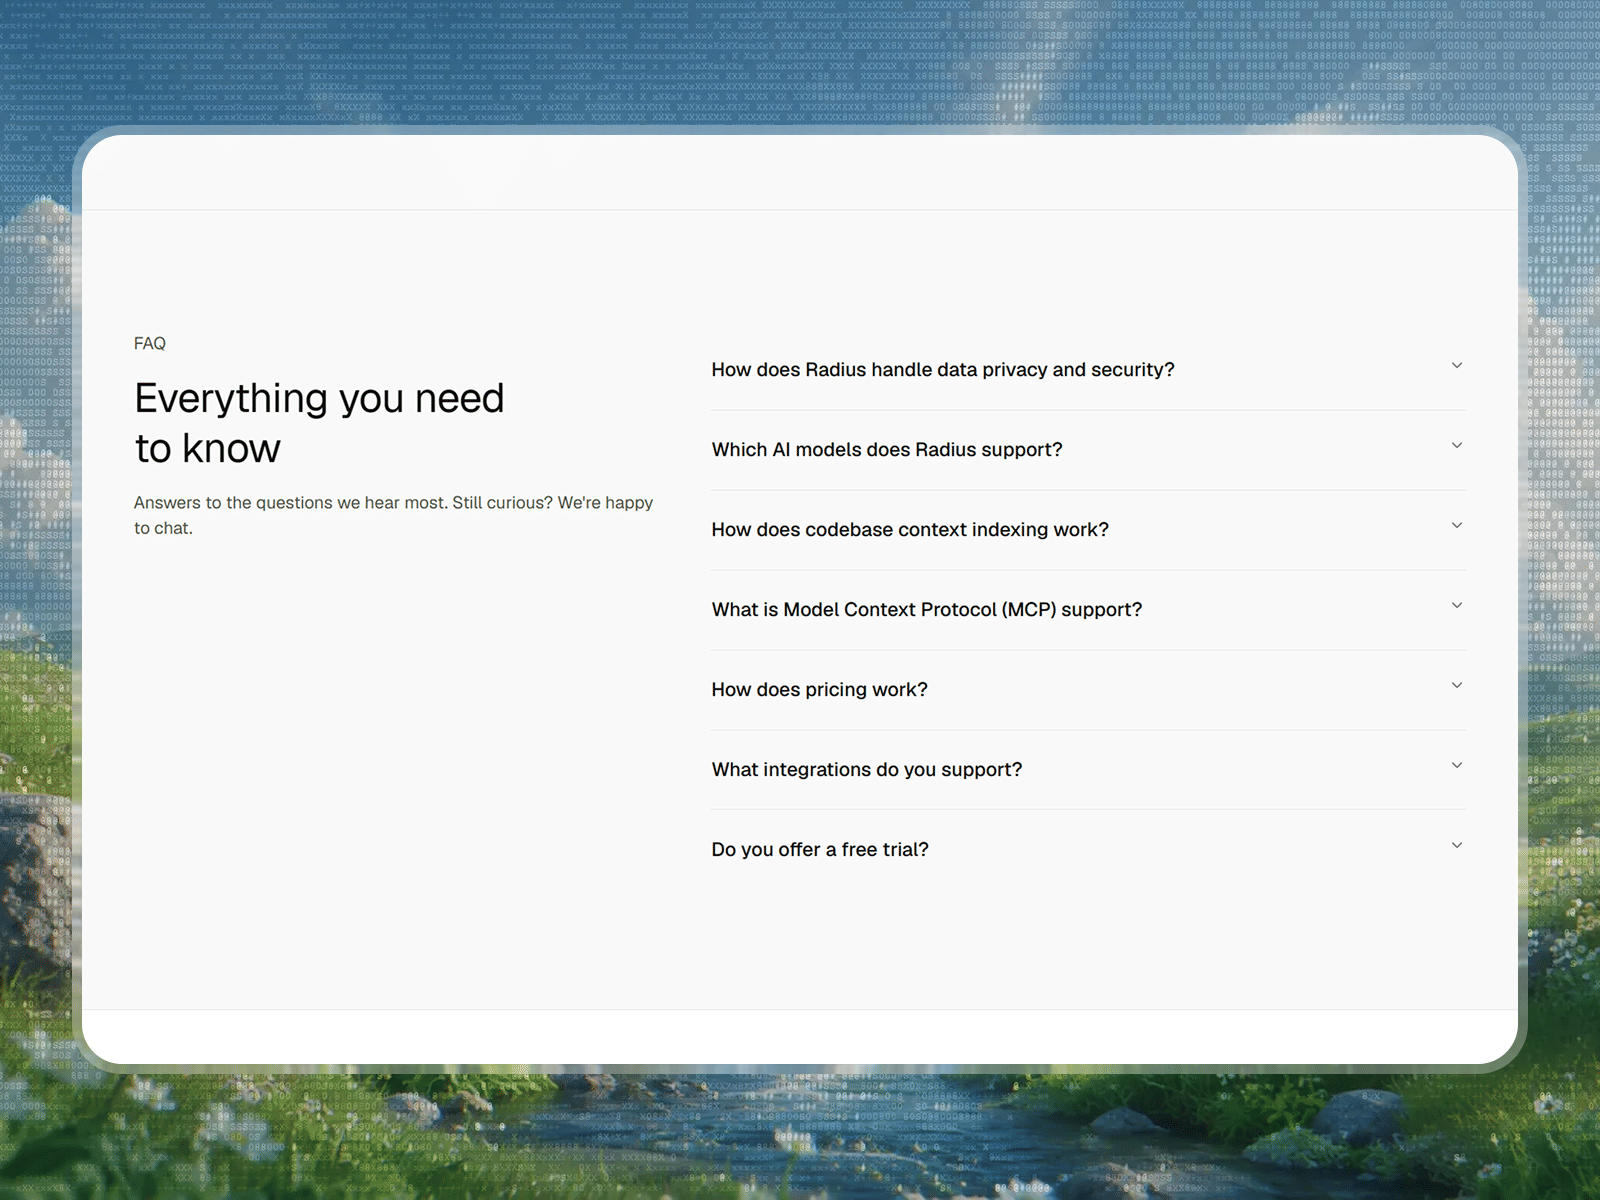This screenshot has height=1200, width=1600.
Task: Click 'How does pricing work?' question text
Action: (x=820, y=690)
